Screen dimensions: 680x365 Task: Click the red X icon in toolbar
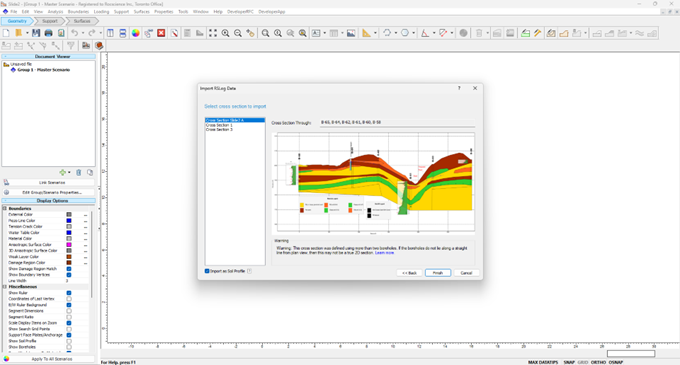click(x=161, y=33)
